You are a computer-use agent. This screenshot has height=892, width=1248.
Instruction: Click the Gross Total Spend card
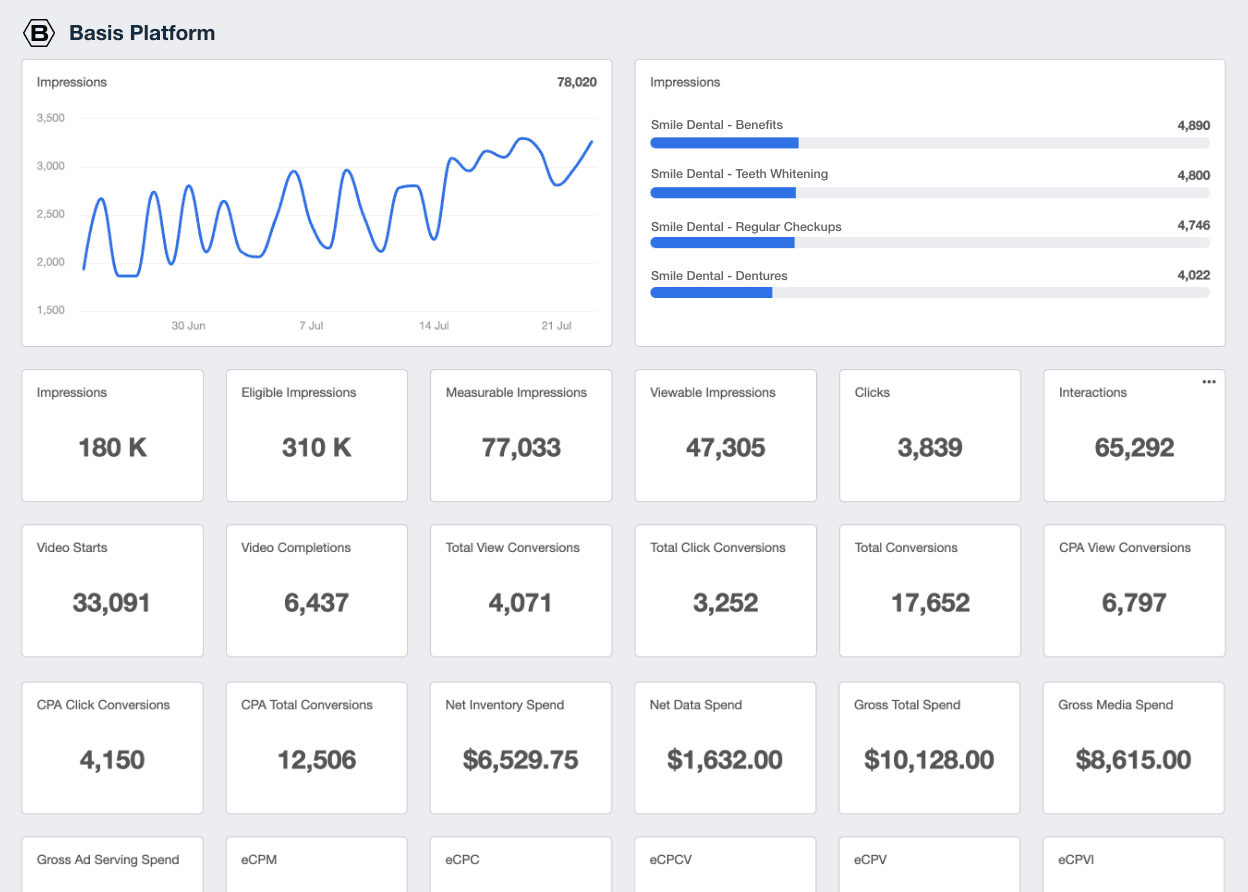pyautogui.click(x=930, y=747)
